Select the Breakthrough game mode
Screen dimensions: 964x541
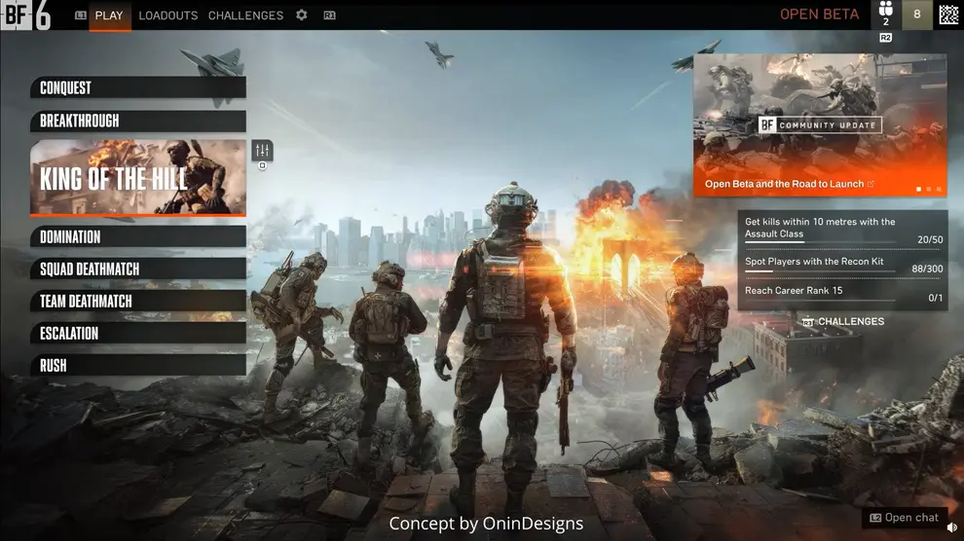coord(138,121)
